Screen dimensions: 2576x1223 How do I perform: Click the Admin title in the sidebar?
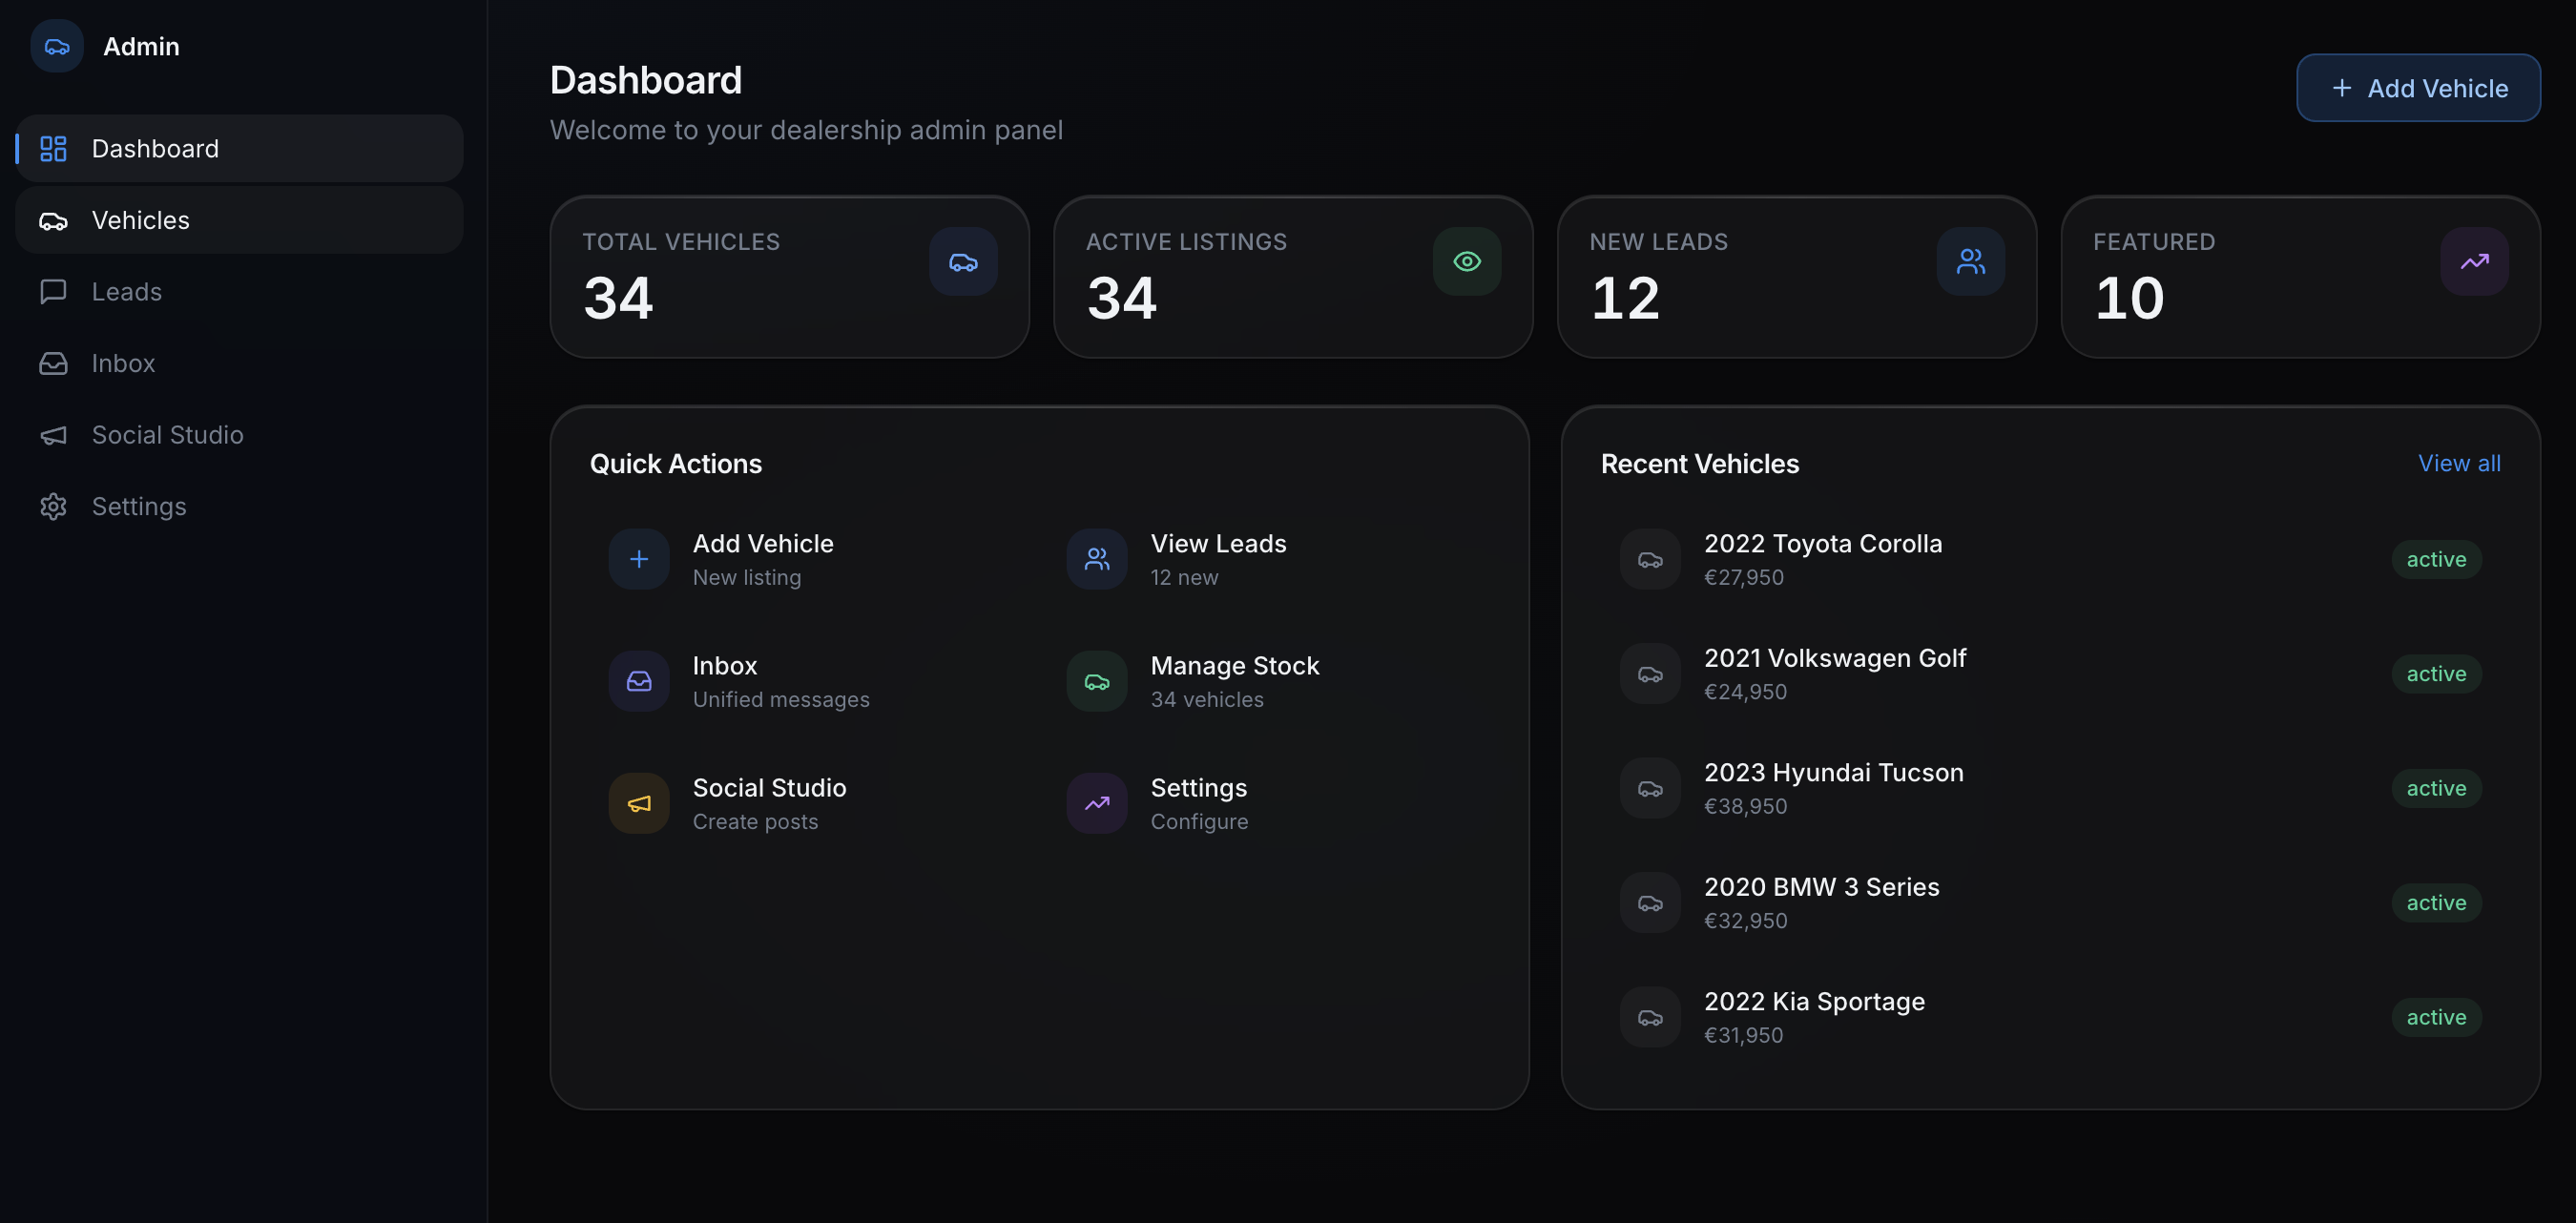(141, 46)
